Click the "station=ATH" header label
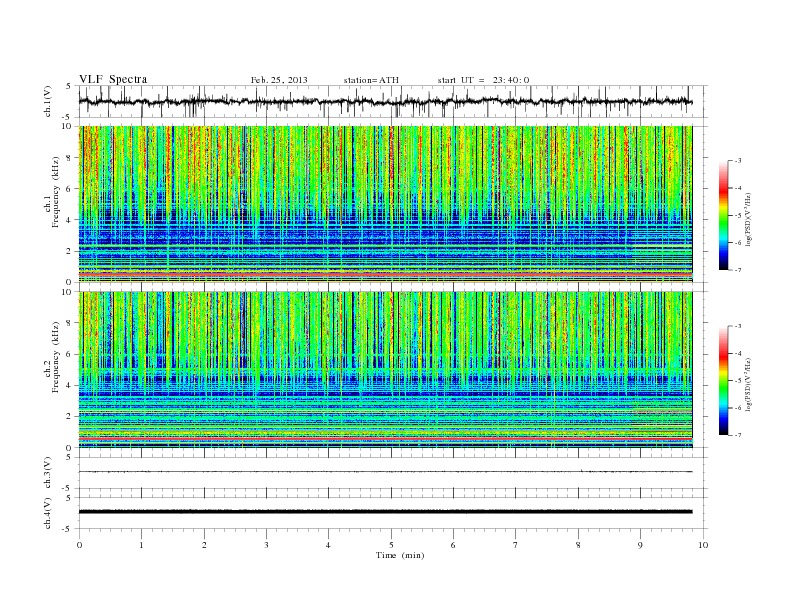The image size is (792, 612). 371,80
